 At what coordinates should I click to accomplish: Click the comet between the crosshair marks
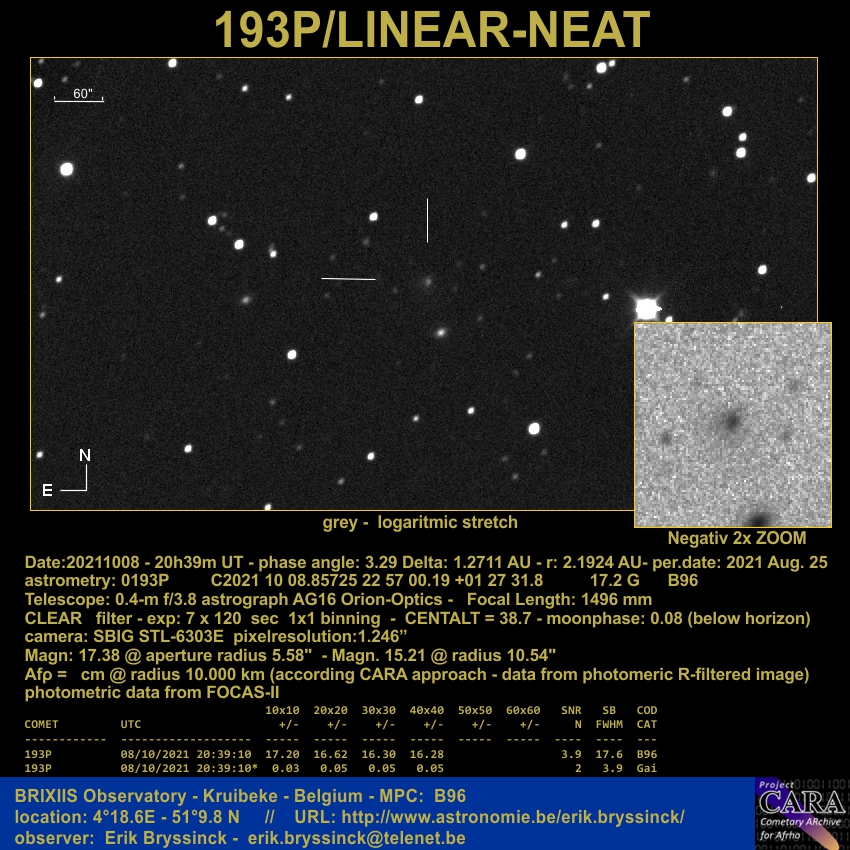(x=428, y=281)
